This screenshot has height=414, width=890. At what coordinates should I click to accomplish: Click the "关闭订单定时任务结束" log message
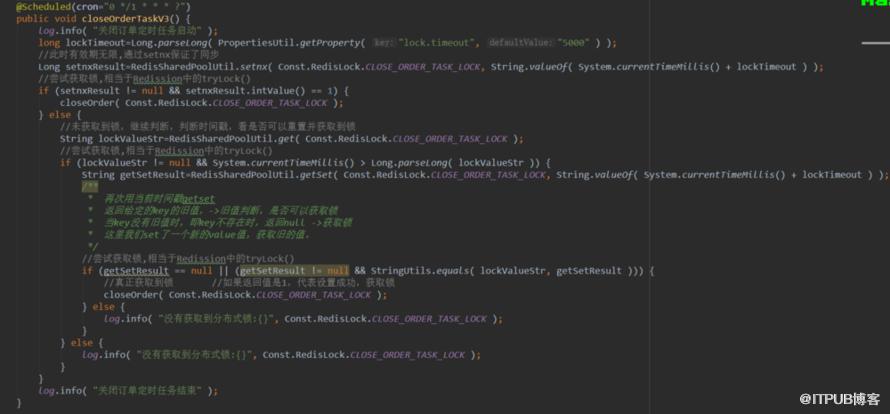click(146, 391)
